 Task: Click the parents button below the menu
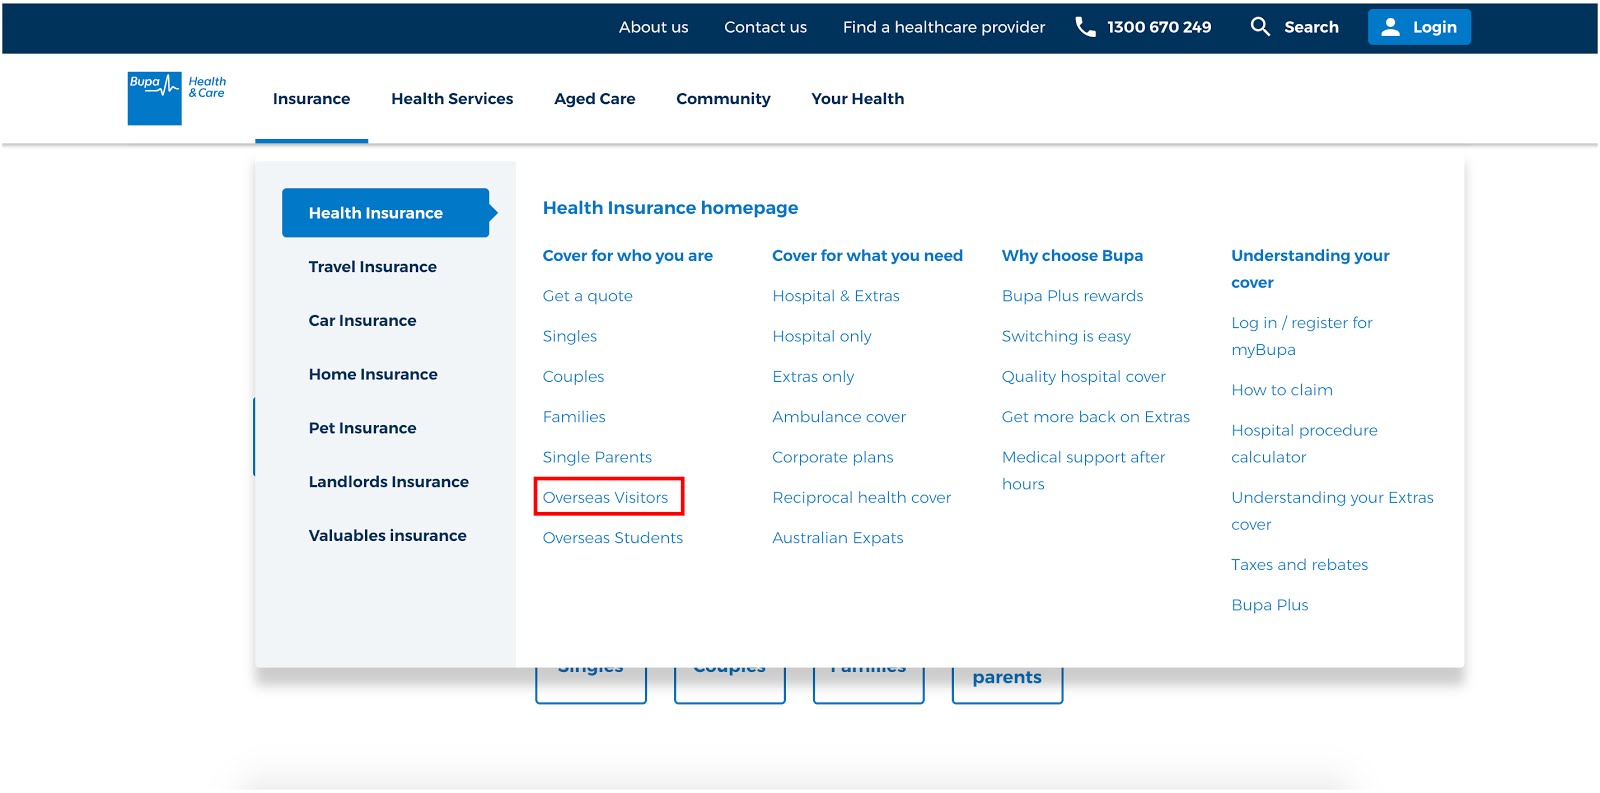1007,683
